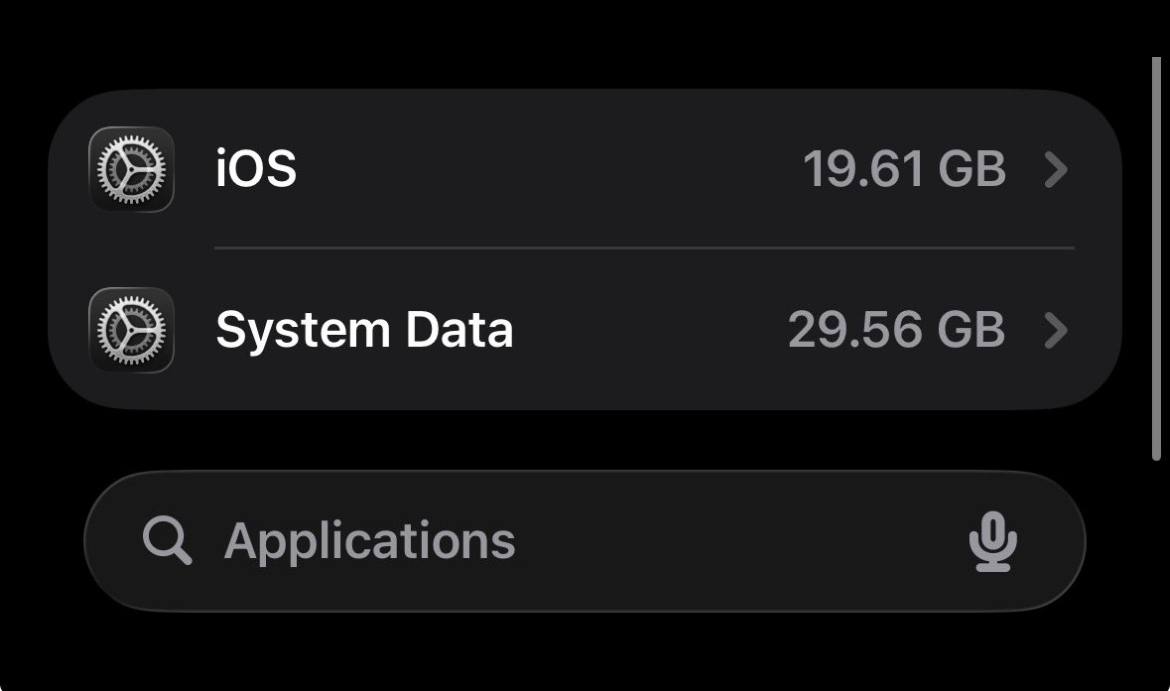Click the divider line between iOS and System Data
The image size is (1170, 691).
[644, 248]
